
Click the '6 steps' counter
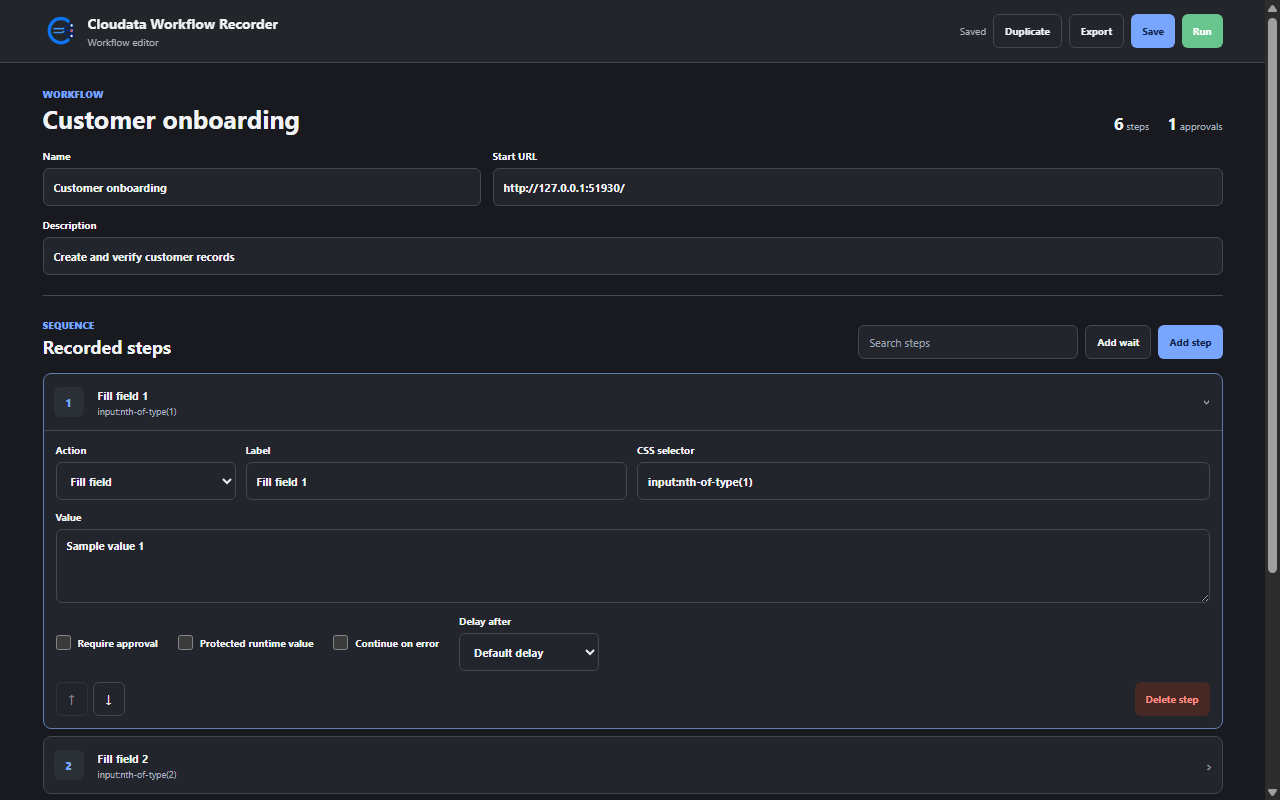pyautogui.click(x=1131, y=125)
